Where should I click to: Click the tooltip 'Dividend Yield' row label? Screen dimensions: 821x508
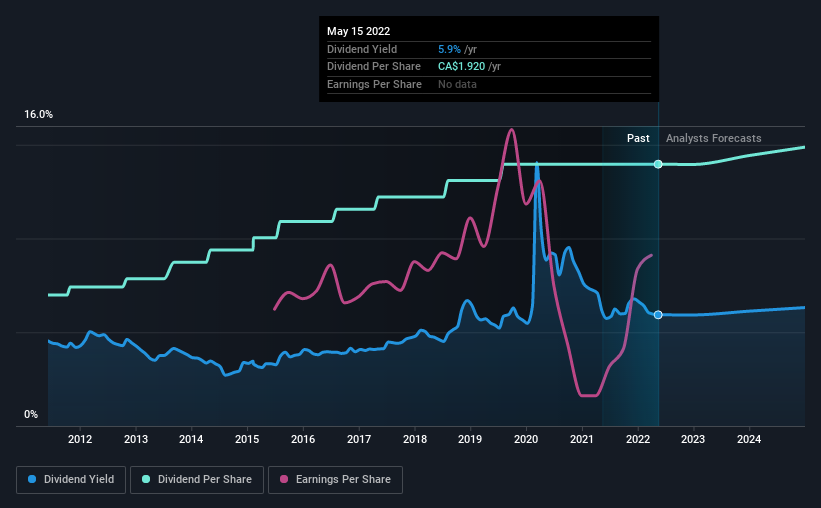click(362, 49)
